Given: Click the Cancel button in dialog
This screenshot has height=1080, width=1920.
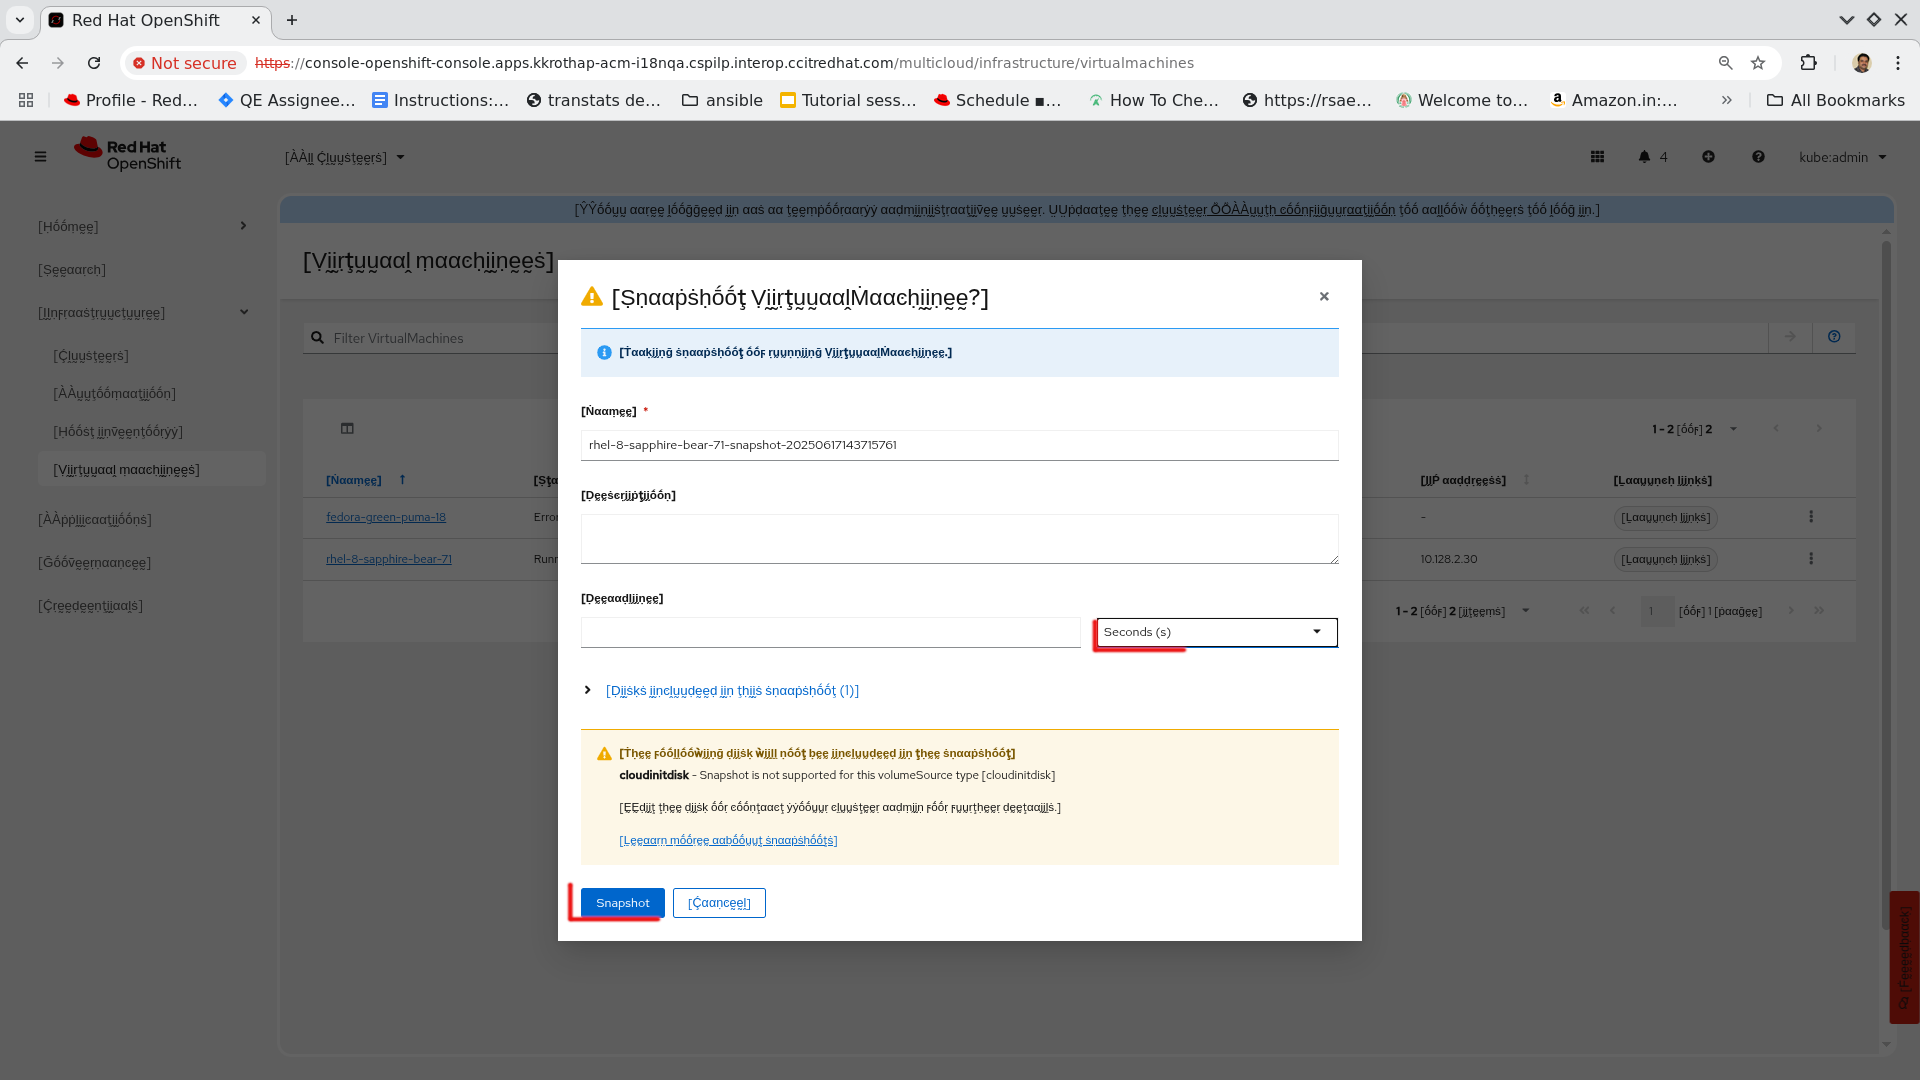Looking at the screenshot, I should point(719,903).
